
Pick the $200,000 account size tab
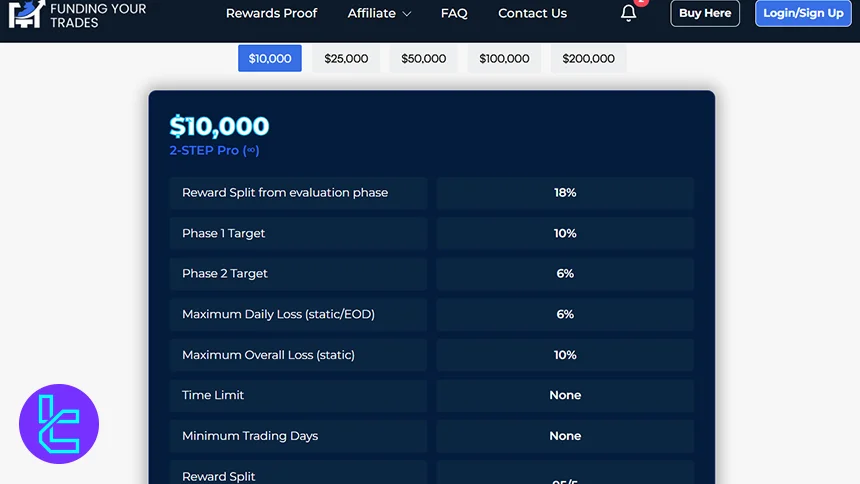(588, 58)
